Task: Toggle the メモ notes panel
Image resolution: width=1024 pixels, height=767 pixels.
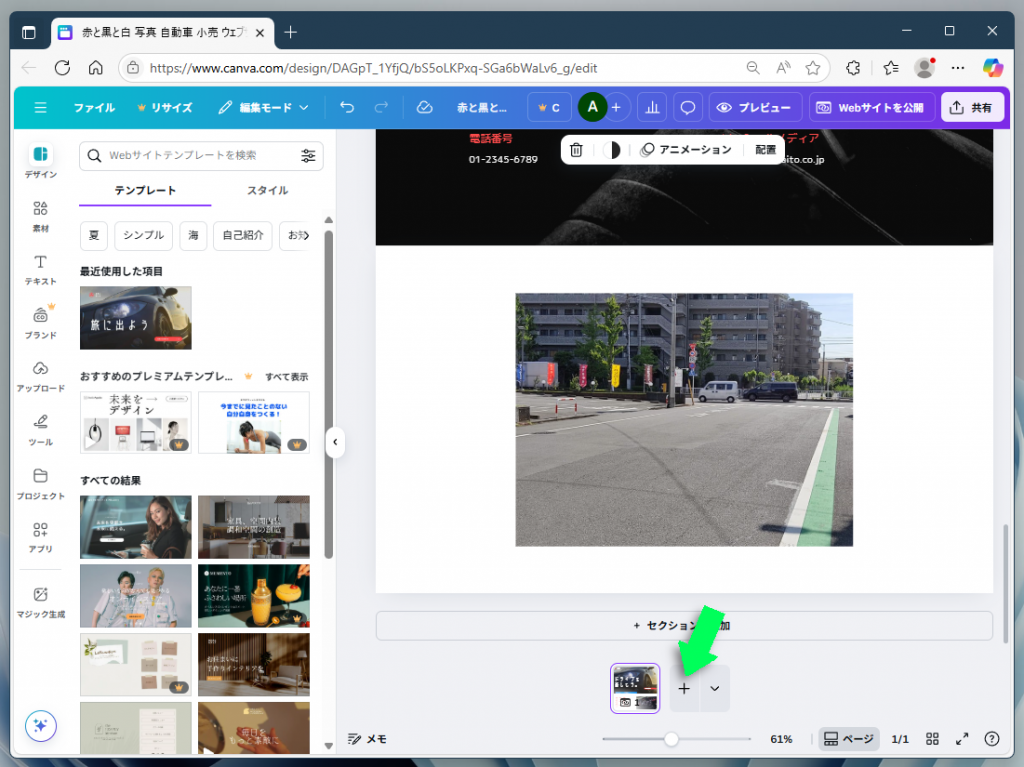Action: pyautogui.click(x=367, y=739)
